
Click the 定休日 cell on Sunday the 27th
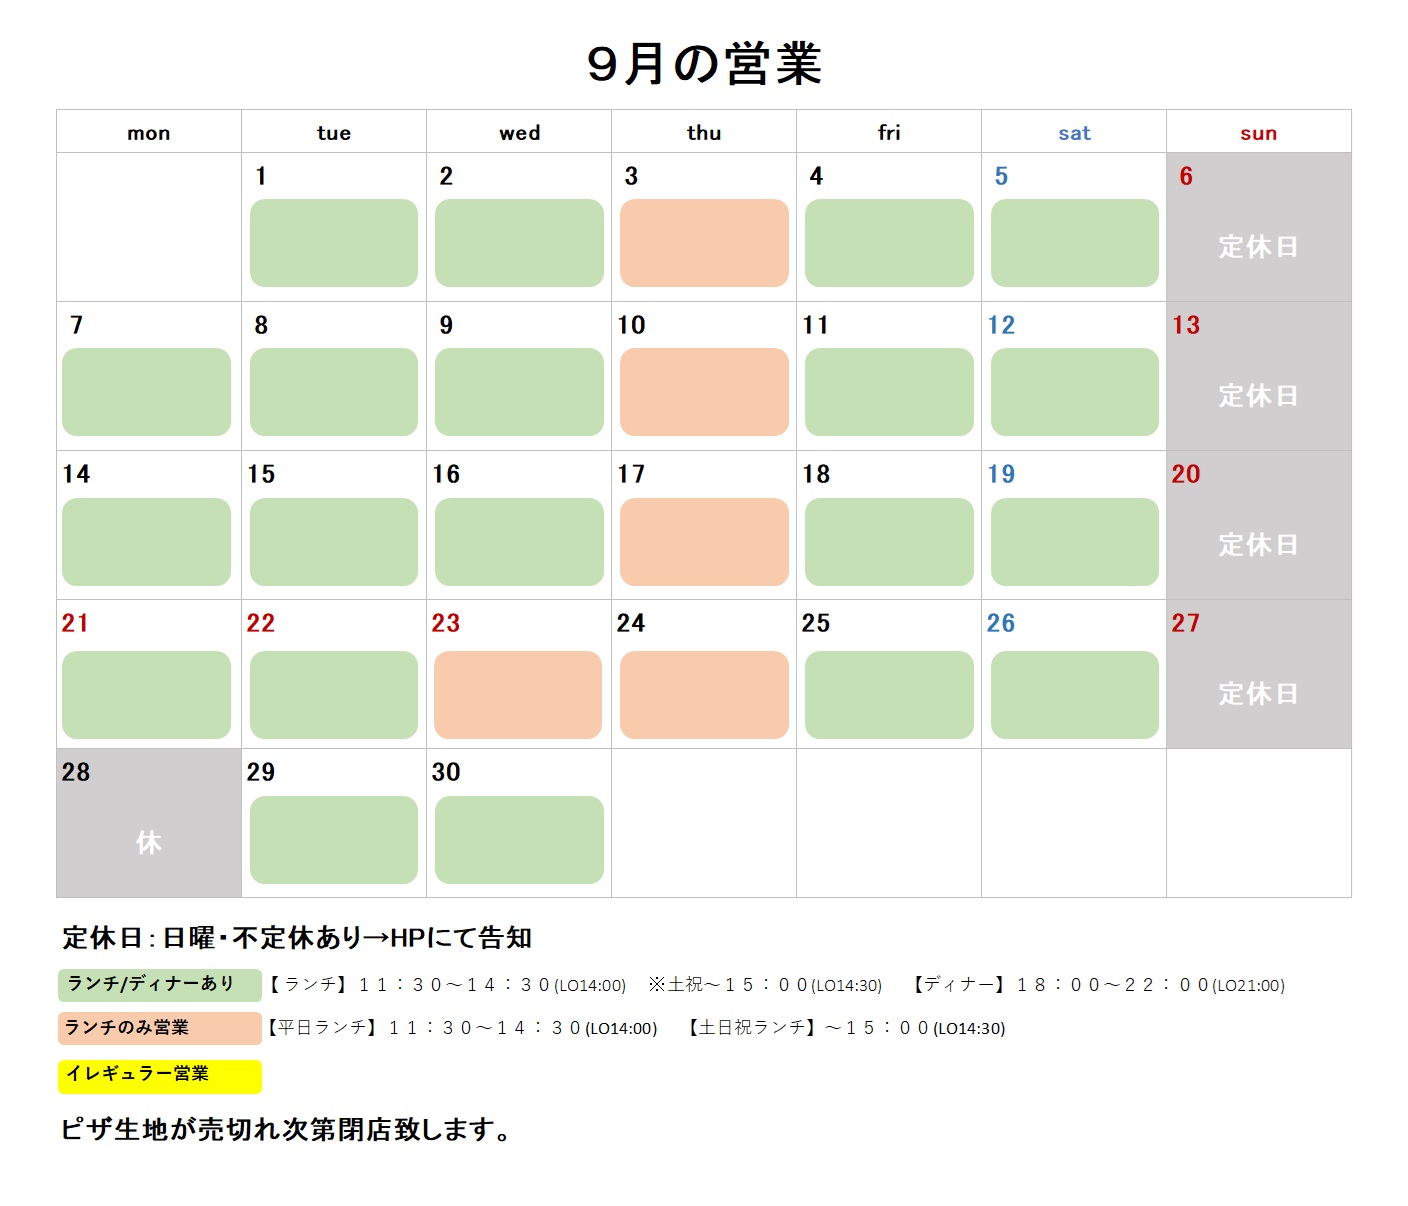click(x=1259, y=674)
